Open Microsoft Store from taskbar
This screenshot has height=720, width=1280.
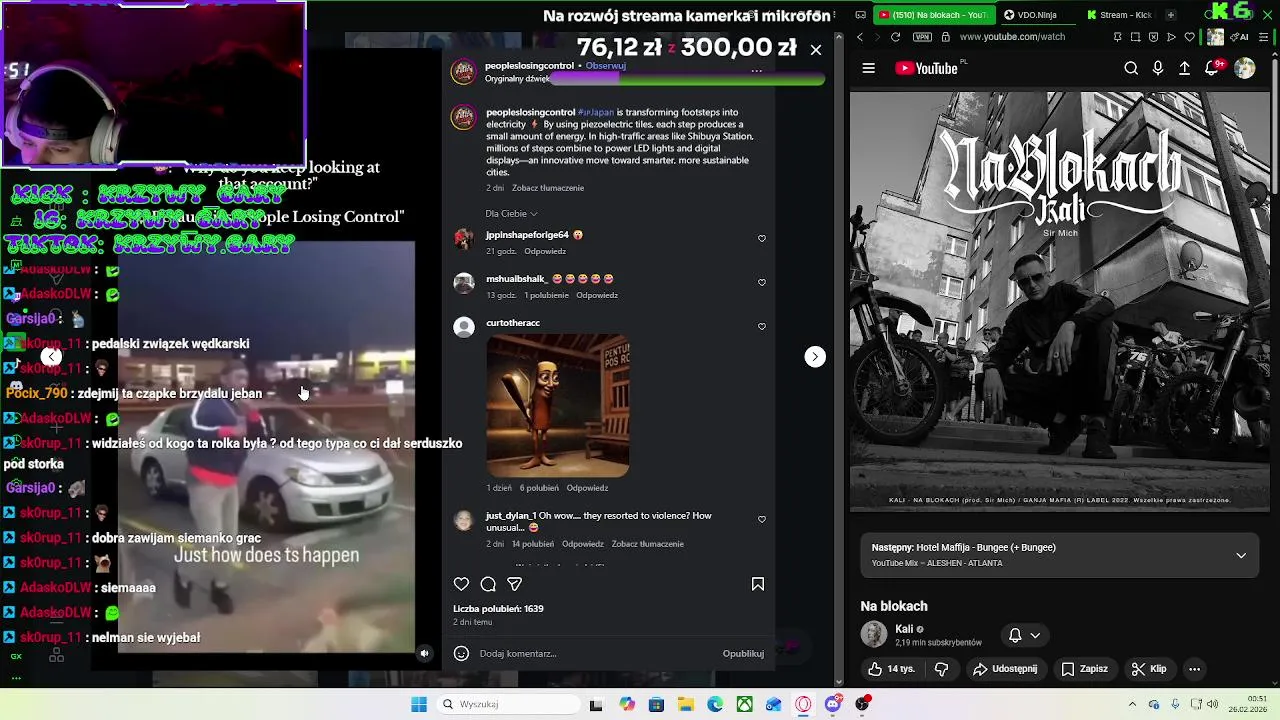pos(656,704)
